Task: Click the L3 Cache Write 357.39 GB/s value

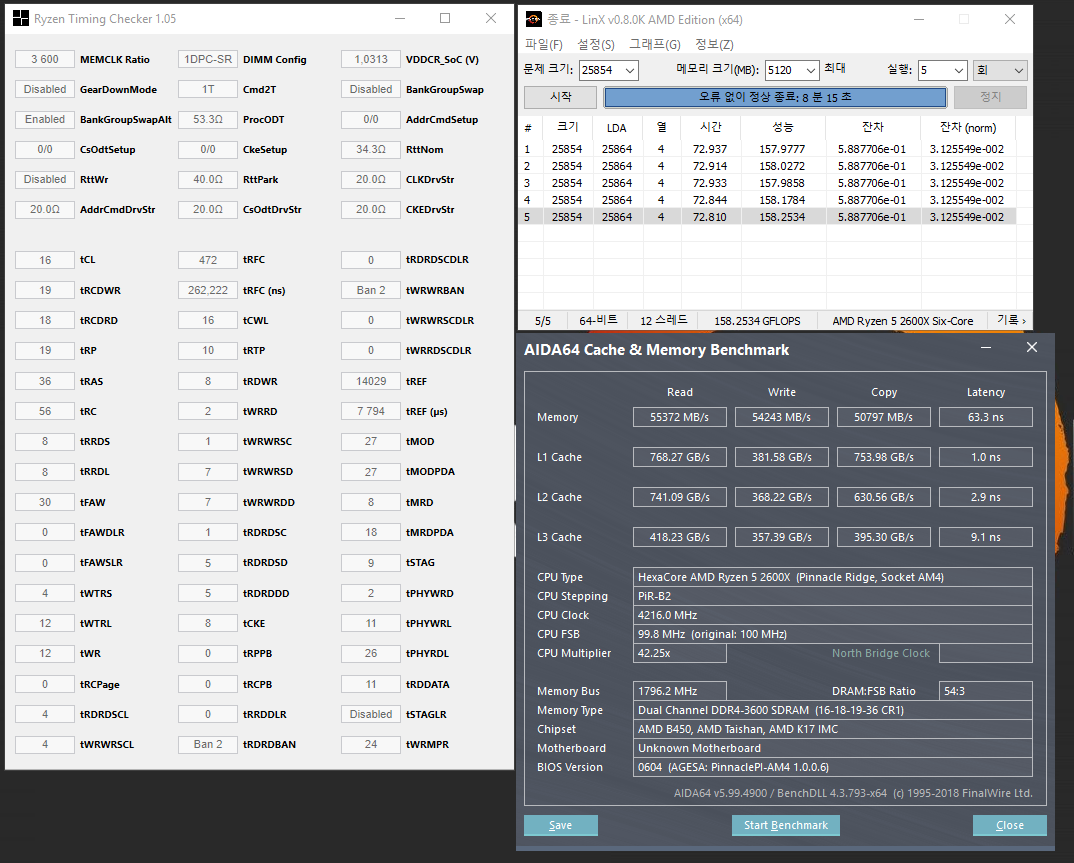Action: [782, 537]
